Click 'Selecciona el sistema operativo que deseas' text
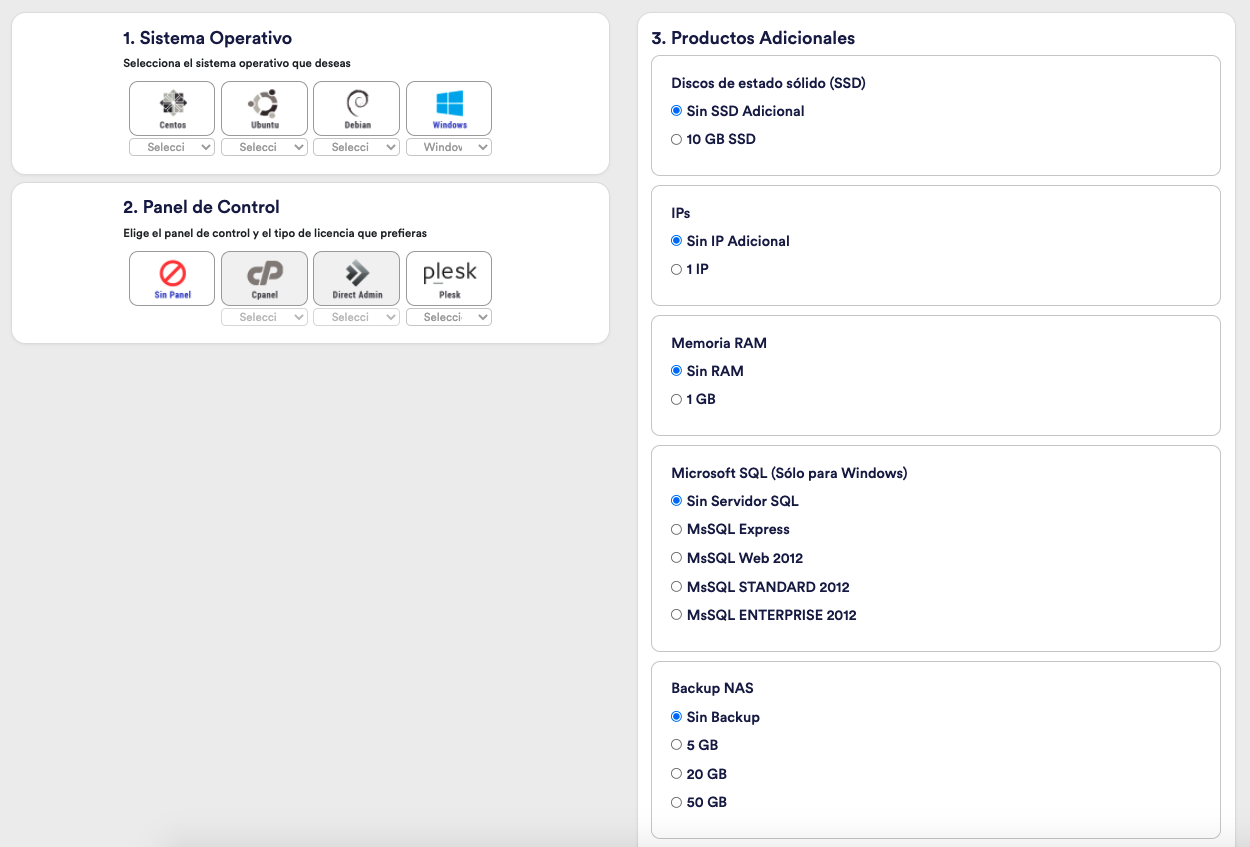The width and height of the screenshot is (1250, 847). coord(237,63)
